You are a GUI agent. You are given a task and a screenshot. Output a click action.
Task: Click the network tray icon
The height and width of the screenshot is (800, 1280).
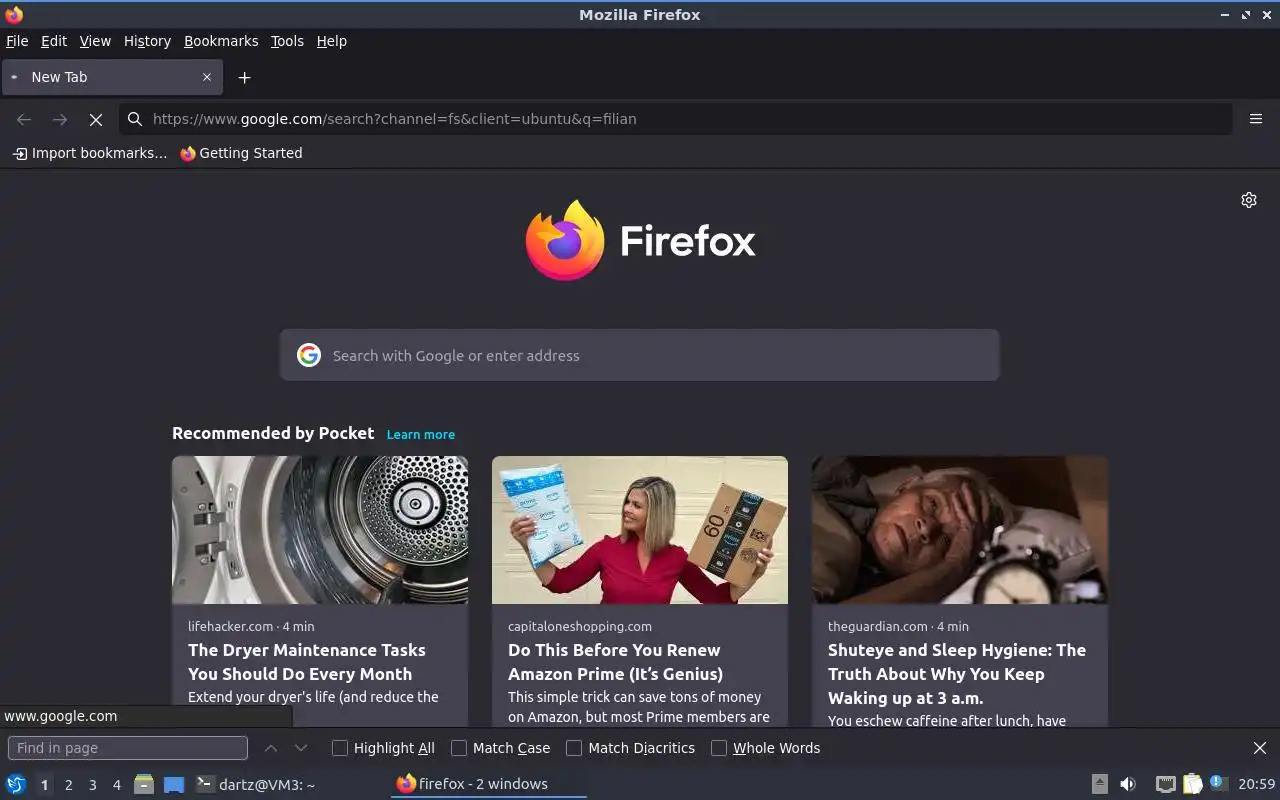click(x=1165, y=784)
